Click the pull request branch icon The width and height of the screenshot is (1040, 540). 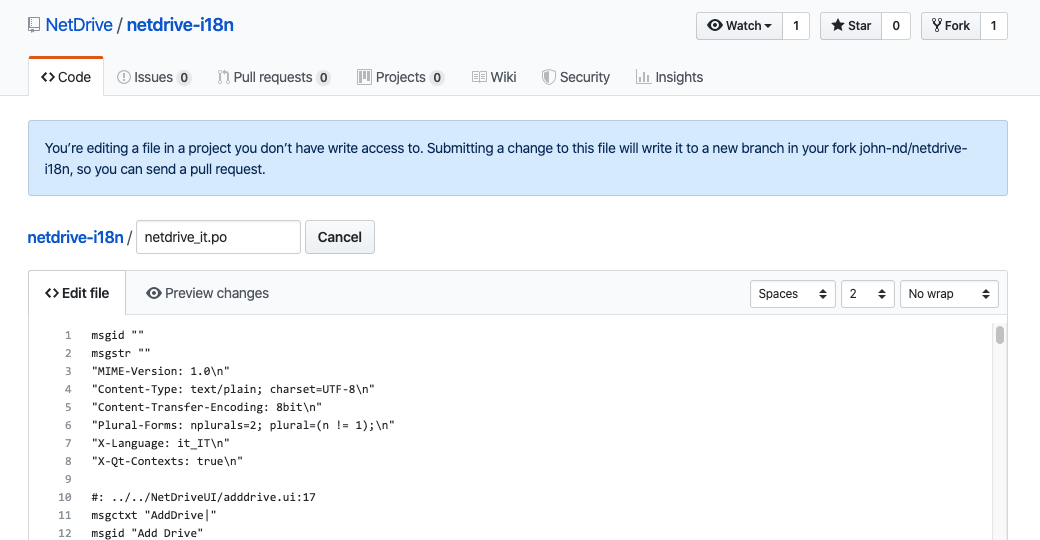pos(224,77)
